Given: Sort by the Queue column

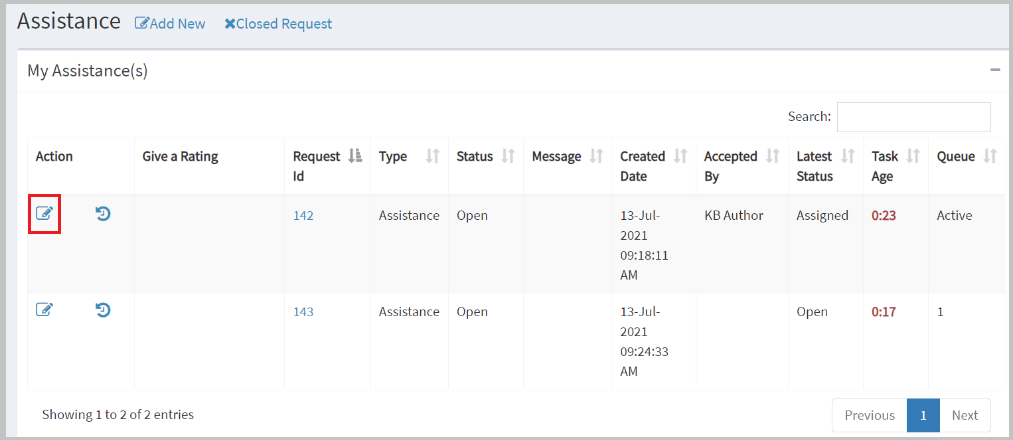Looking at the screenshot, I should click(x=966, y=166).
